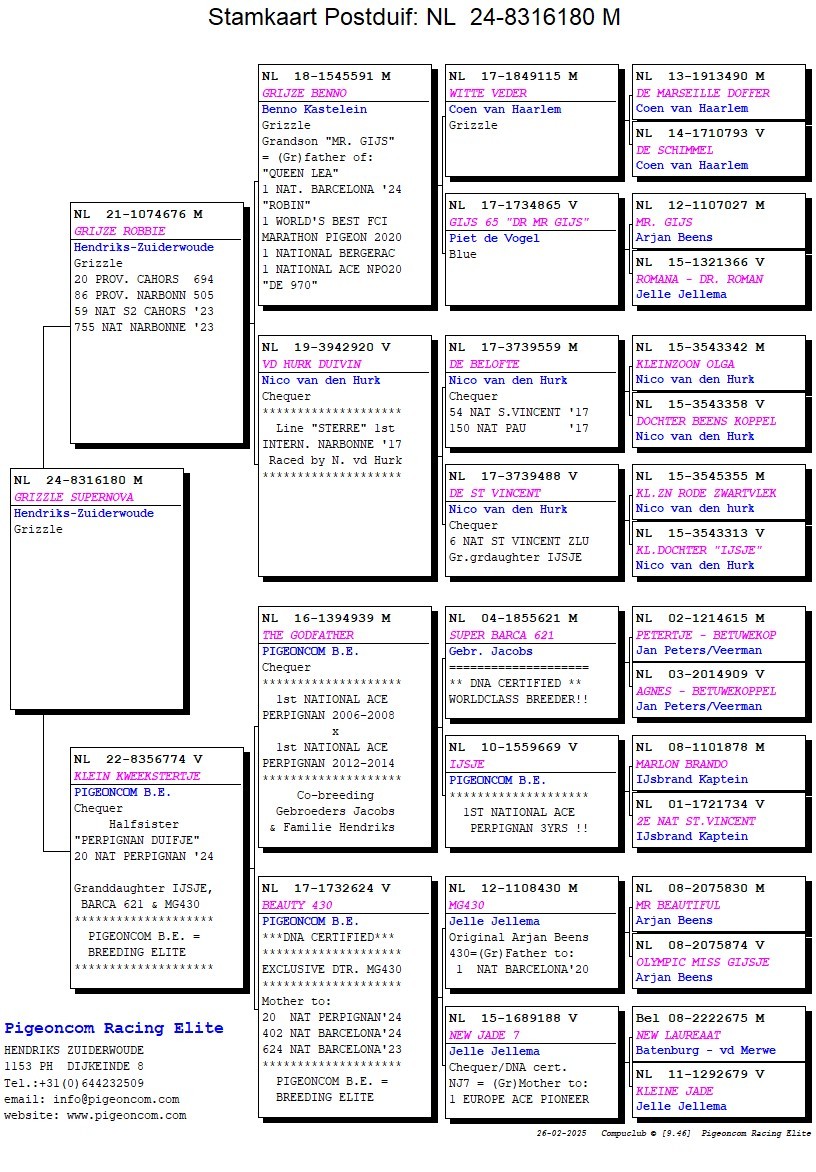Click the MG430 pigeon name
The width and height of the screenshot is (816, 1172).
point(467,905)
